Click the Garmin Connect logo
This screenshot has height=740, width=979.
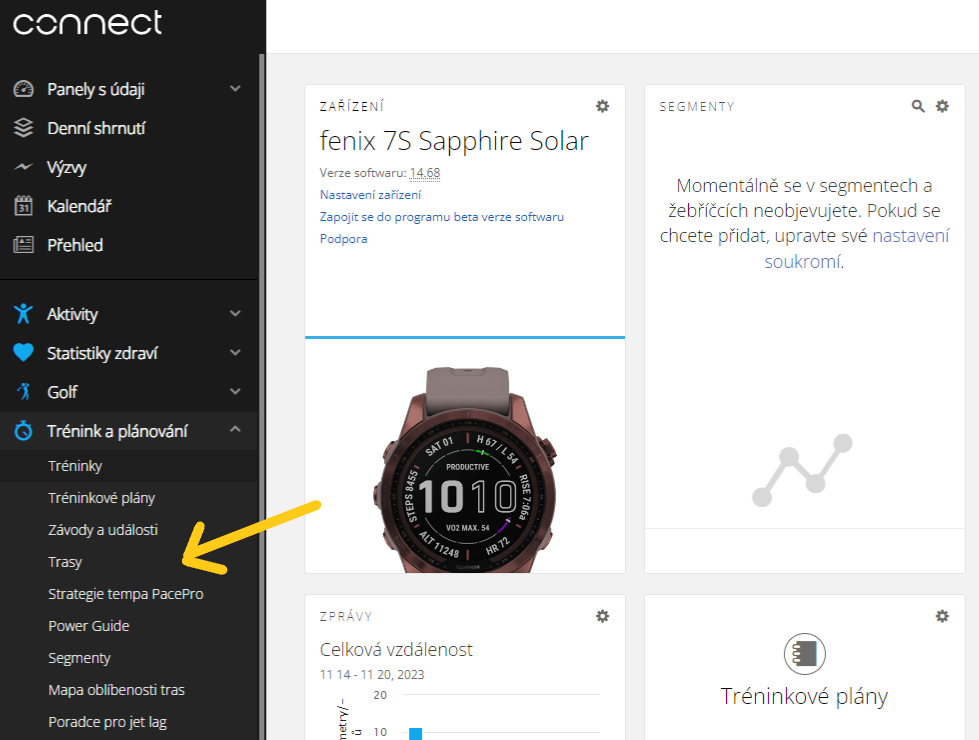(87, 23)
